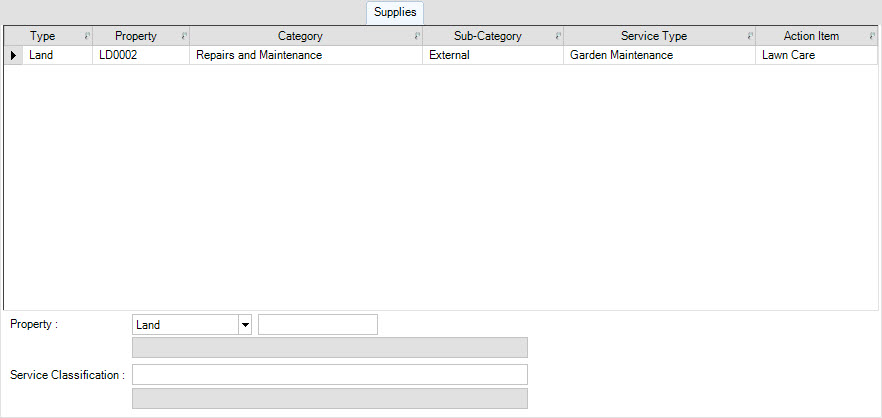Select the row indicator arrow for LD0002
The height and width of the screenshot is (418, 882).
pos(13,56)
